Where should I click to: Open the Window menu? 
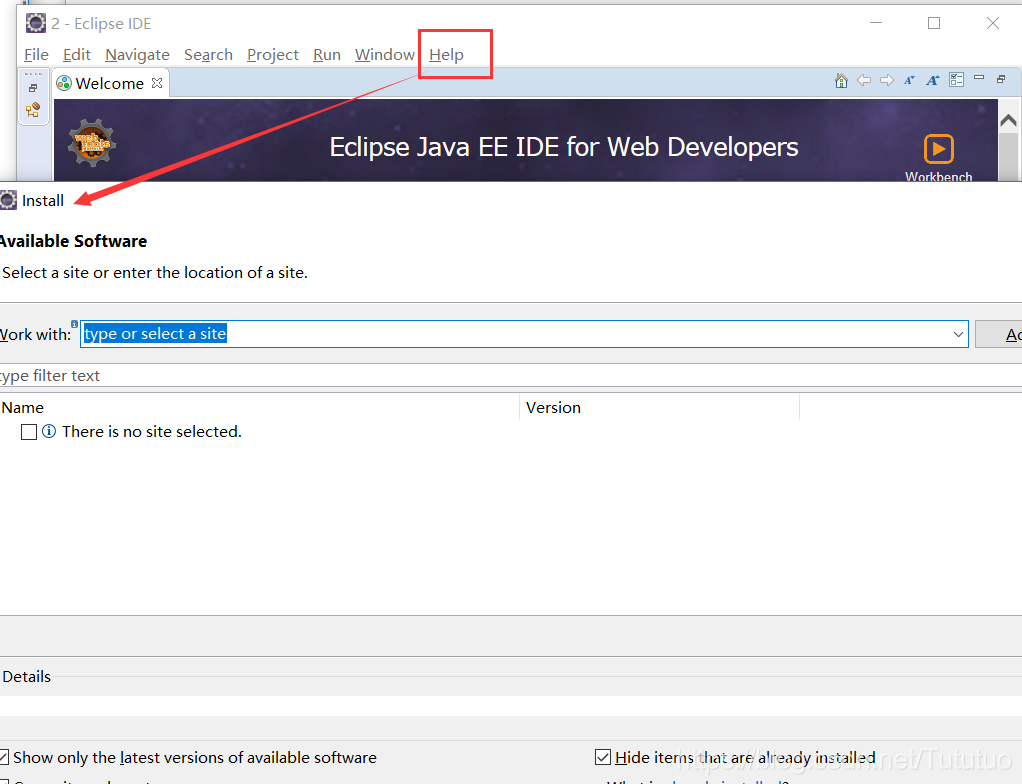(x=385, y=55)
